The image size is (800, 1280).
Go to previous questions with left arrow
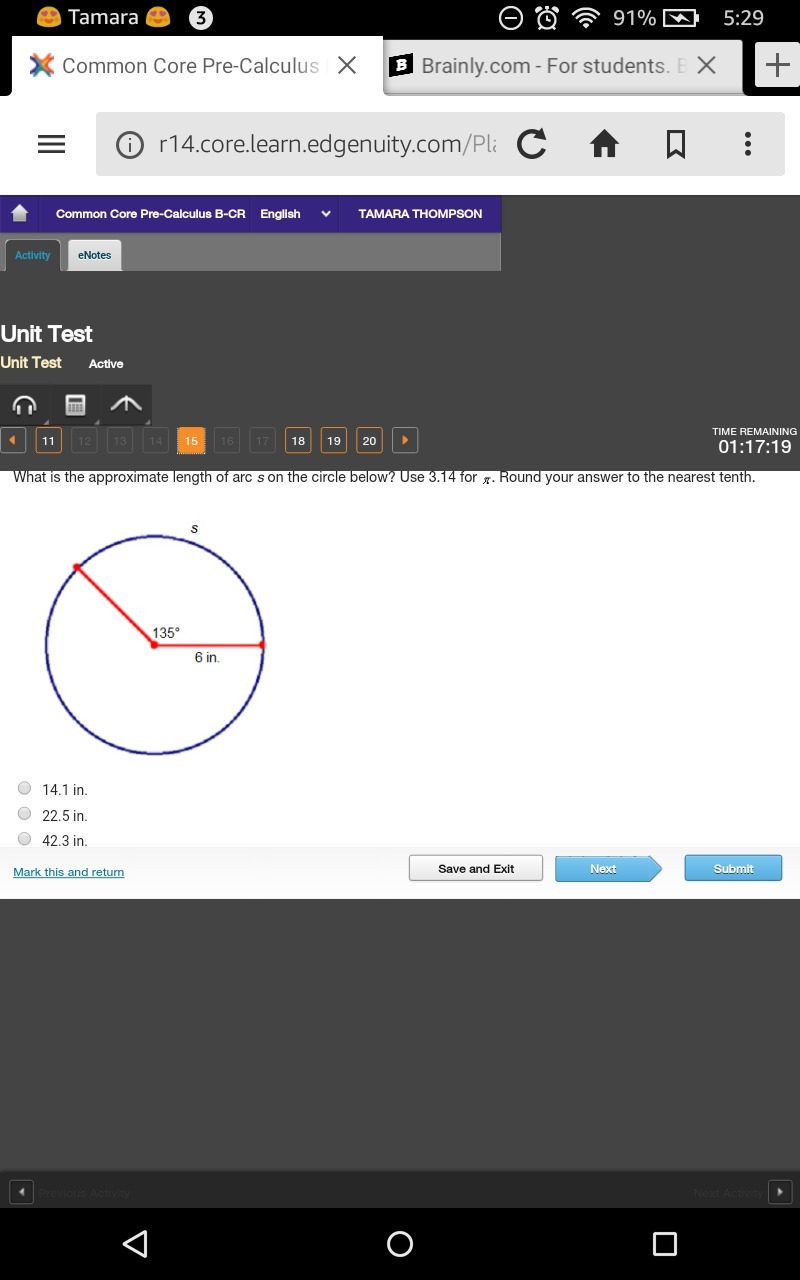tap(13, 440)
